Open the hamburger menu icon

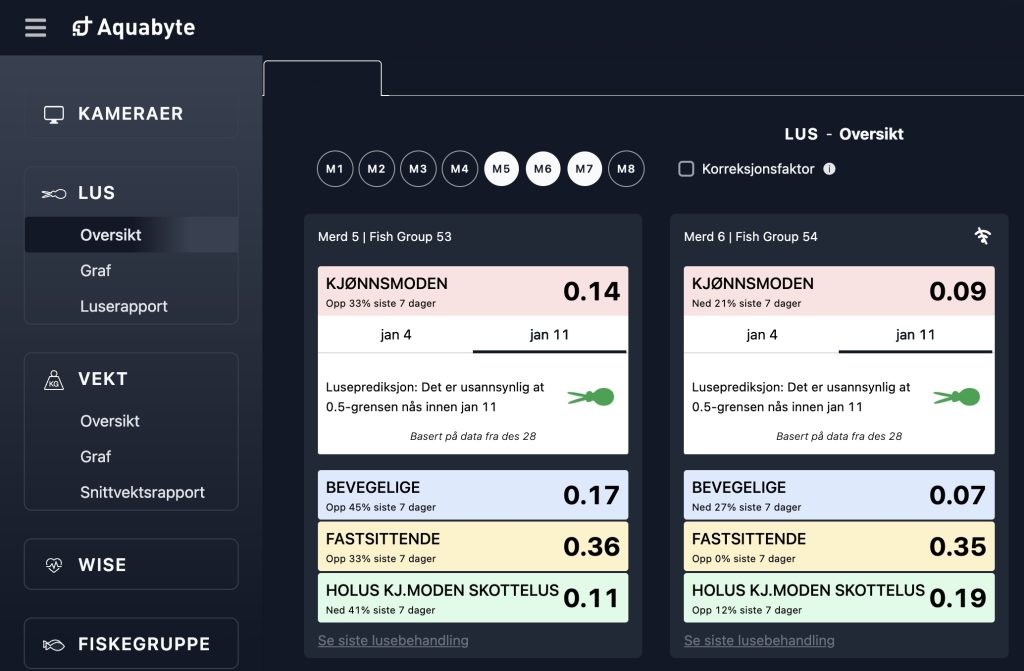[x=36, y=28]
